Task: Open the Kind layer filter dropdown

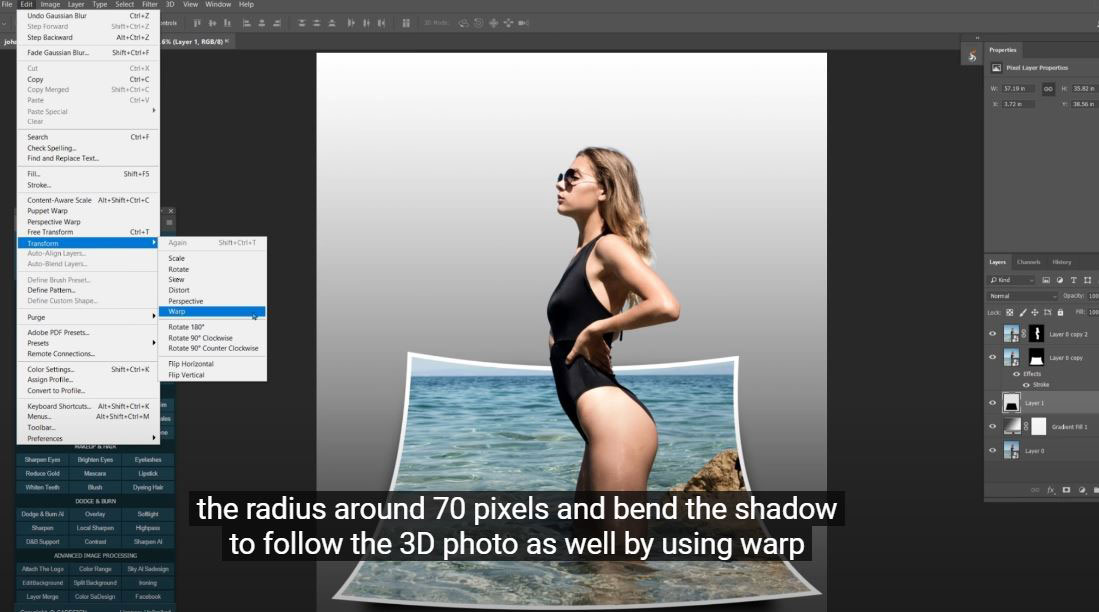Action: (1010, 280)
